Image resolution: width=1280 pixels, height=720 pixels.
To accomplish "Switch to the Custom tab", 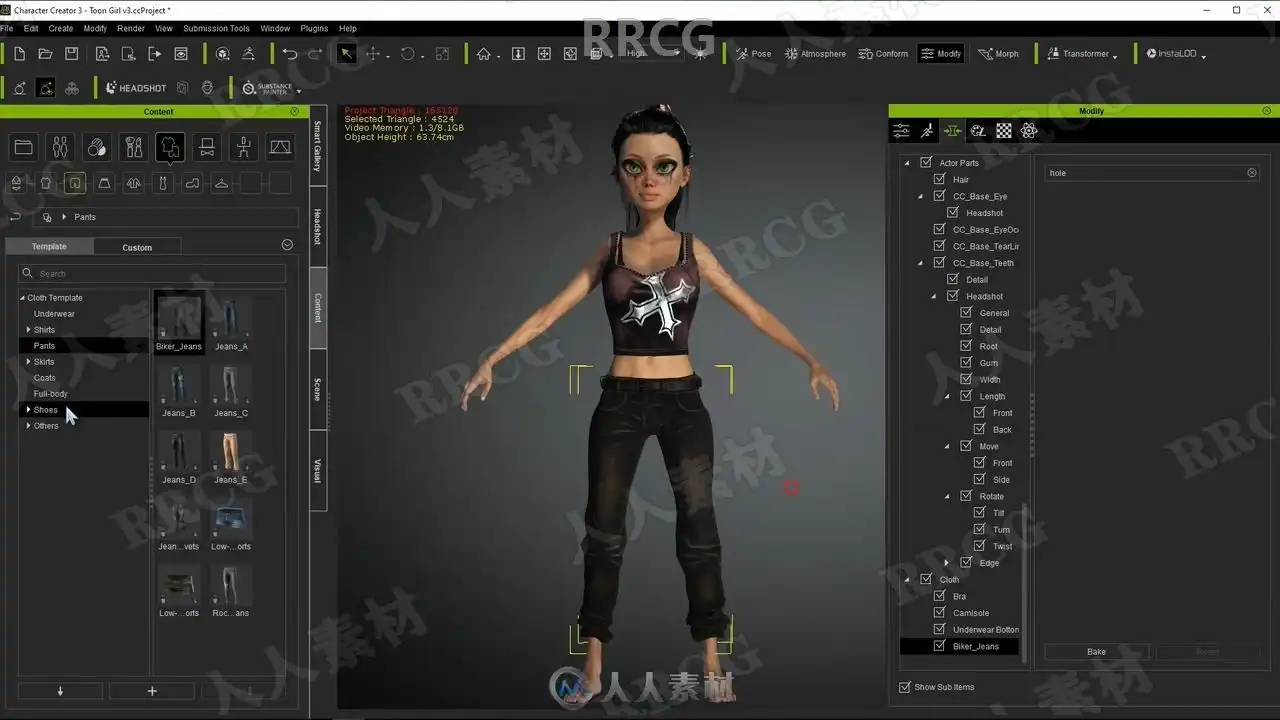I will [x=137, y=247].
